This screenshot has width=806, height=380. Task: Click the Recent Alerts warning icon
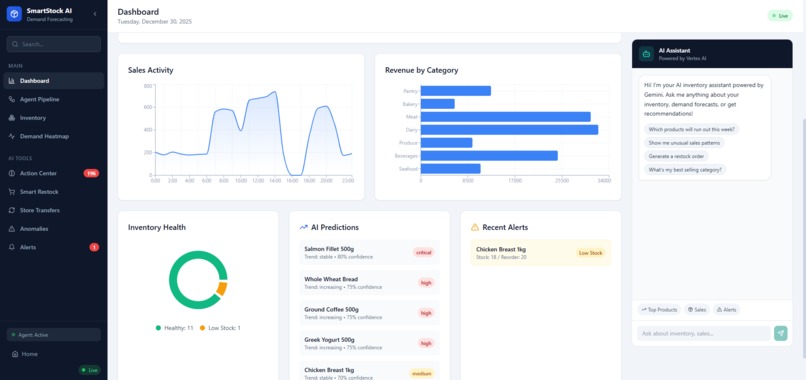click(474, 227)
